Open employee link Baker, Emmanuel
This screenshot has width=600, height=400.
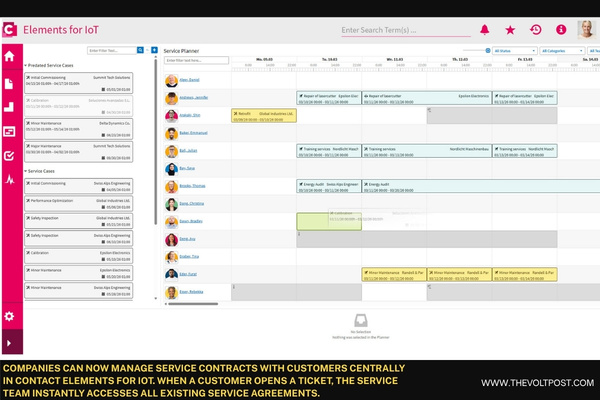[x=193, y=133]
